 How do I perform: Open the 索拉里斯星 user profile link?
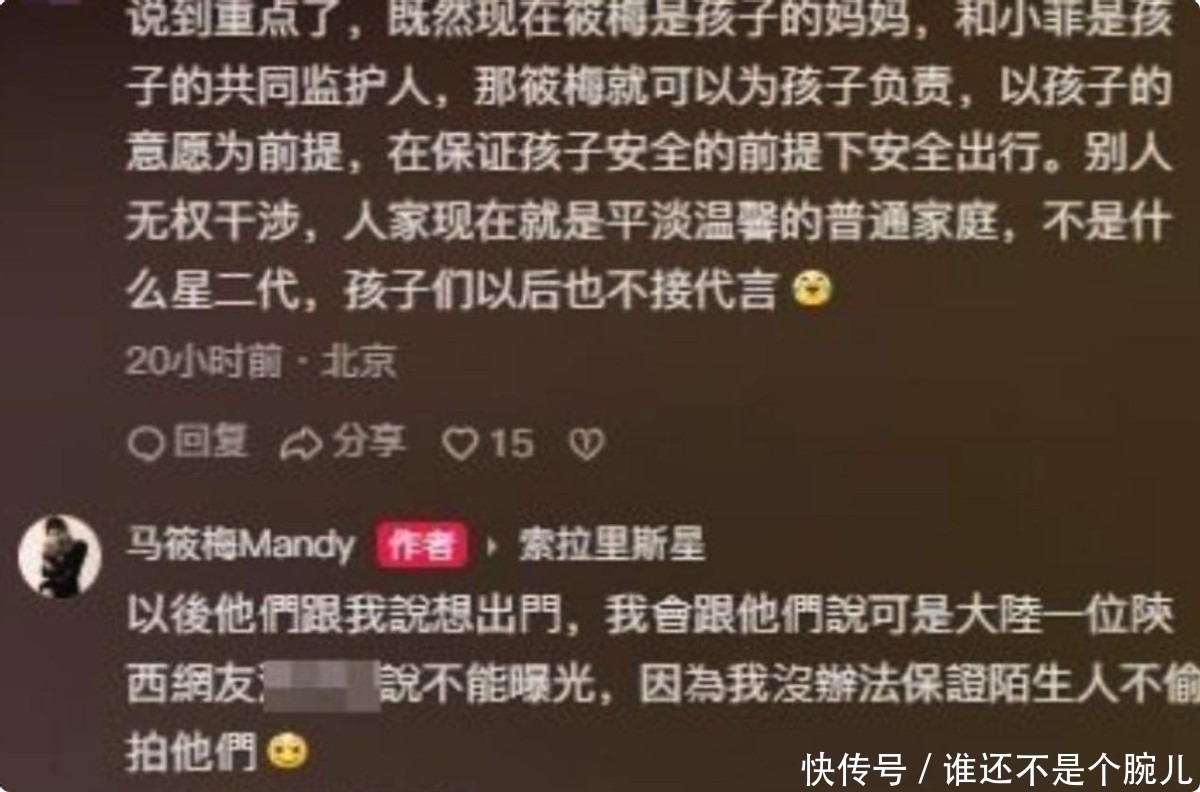tap(610, 546)
